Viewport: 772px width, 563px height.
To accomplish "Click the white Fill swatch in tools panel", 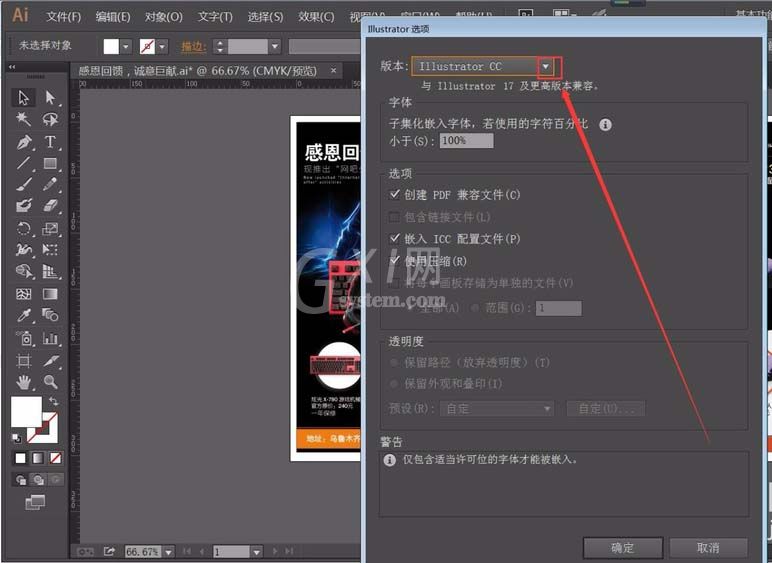I will 26,411.
